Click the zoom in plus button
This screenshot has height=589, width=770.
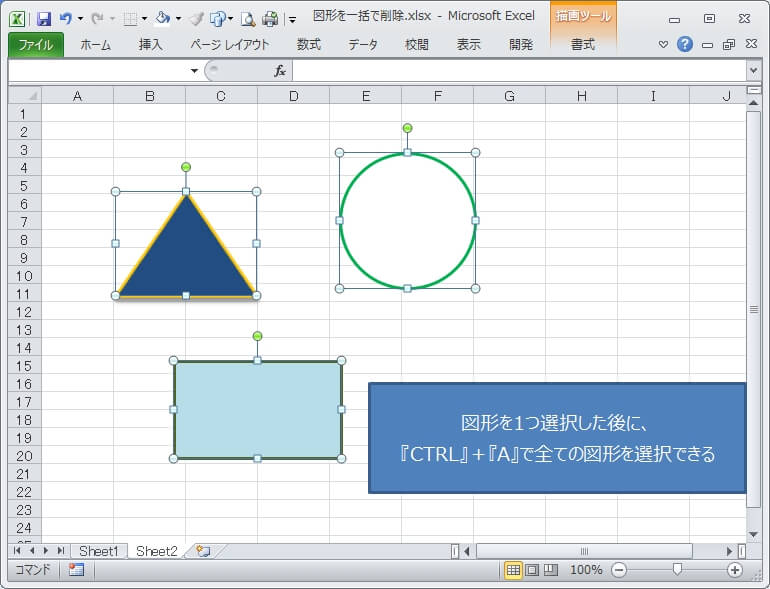click(735, 570)
